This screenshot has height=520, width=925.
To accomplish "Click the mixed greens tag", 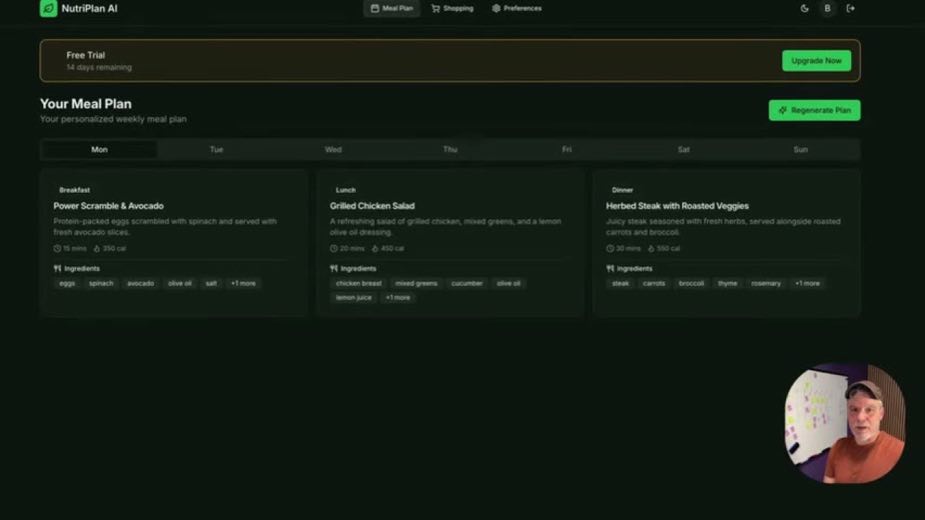I will [x=416, y=283].
